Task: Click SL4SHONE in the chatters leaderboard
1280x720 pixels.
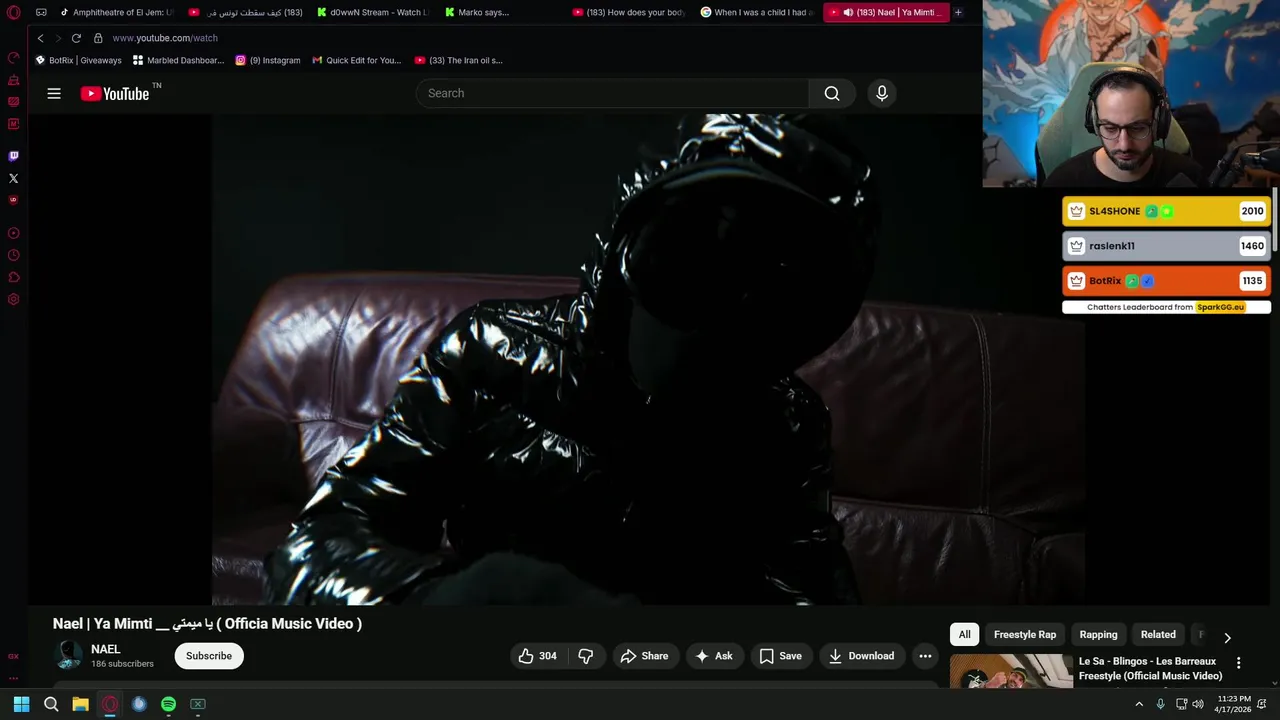Action: coord(1114,211)
